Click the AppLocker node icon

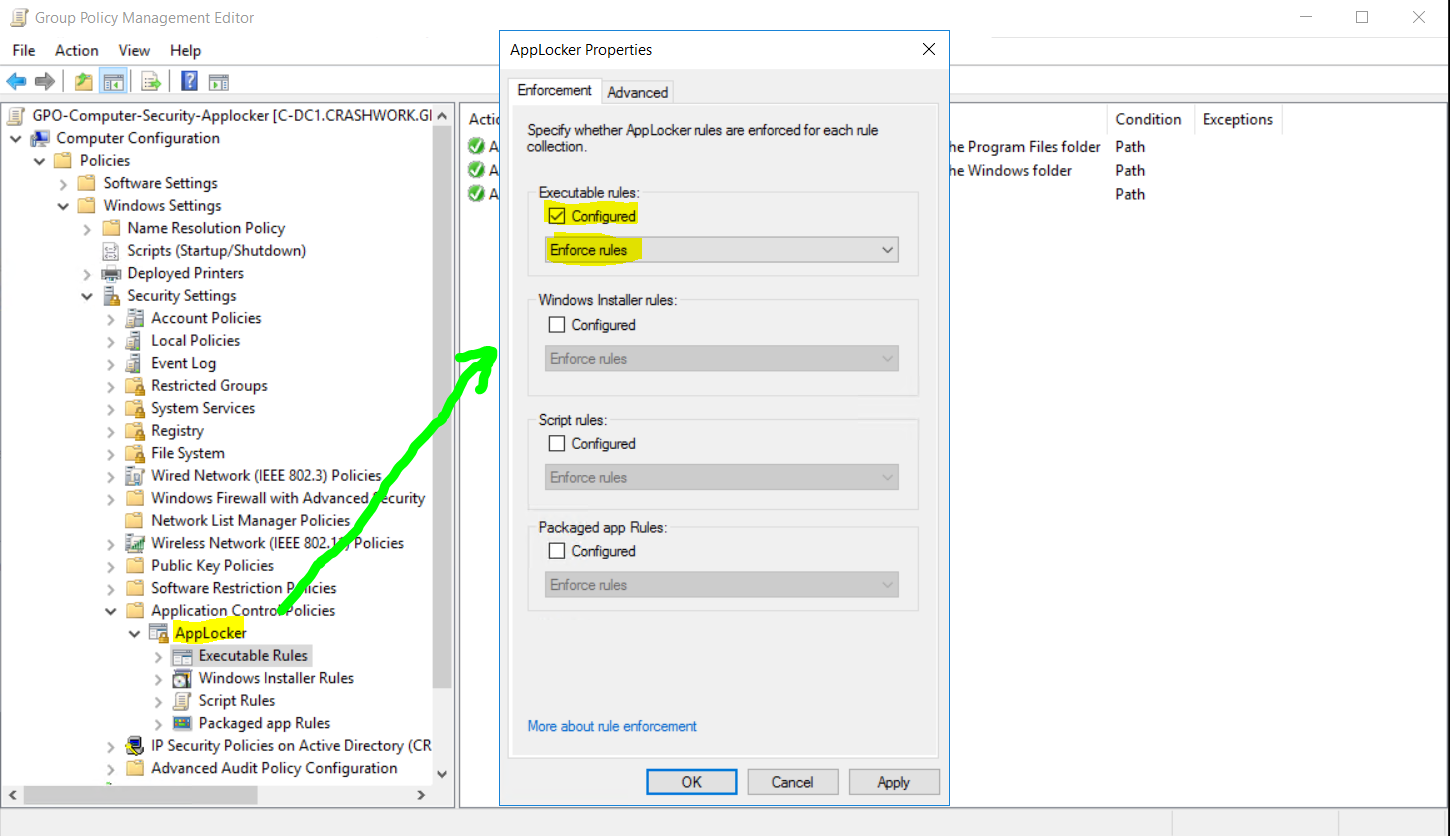tap(158, 633)
